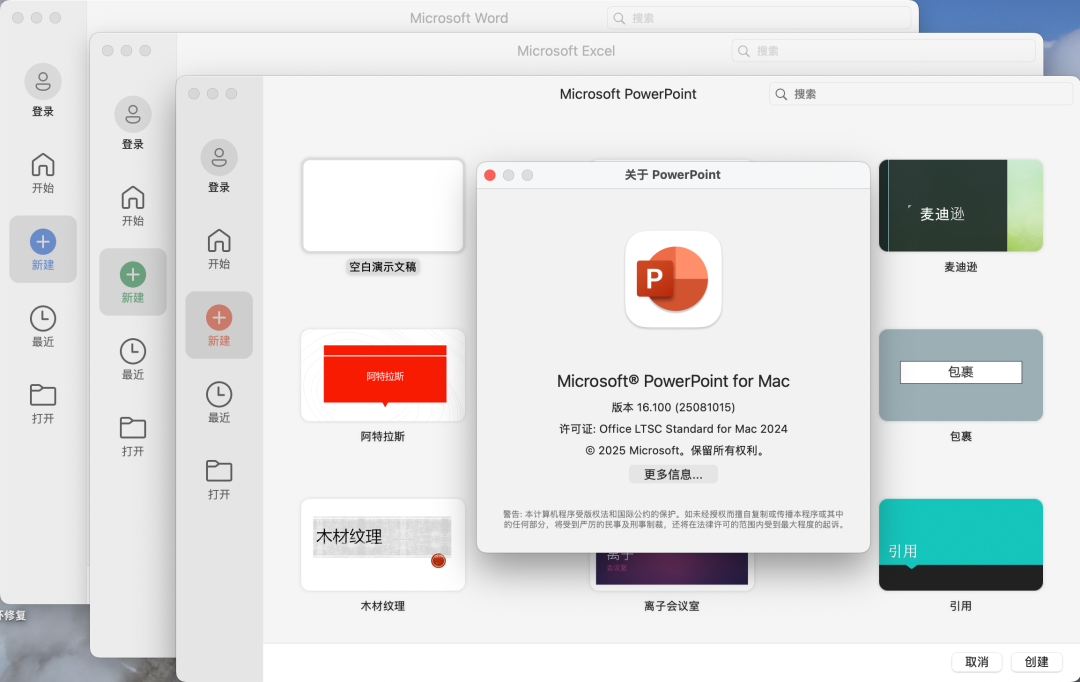Viewport: 1080px width, 682px height.
Task: Click the 包裹 caption under the template
Action: pyautogui.click(x=961, y=437)
